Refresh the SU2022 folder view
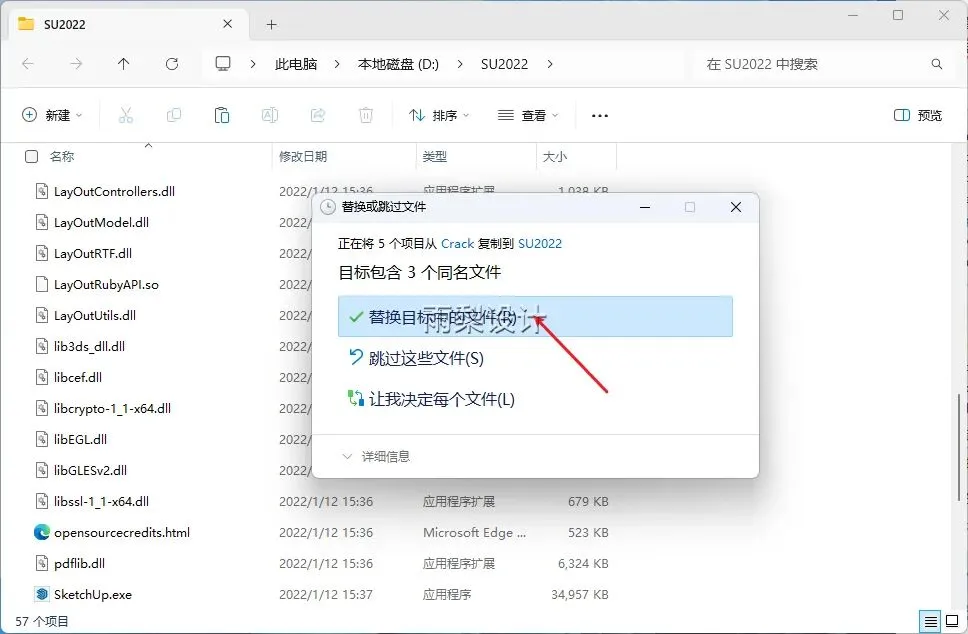Image resolution: width=968 pixels, height=634 pixels. click(172, 64)
